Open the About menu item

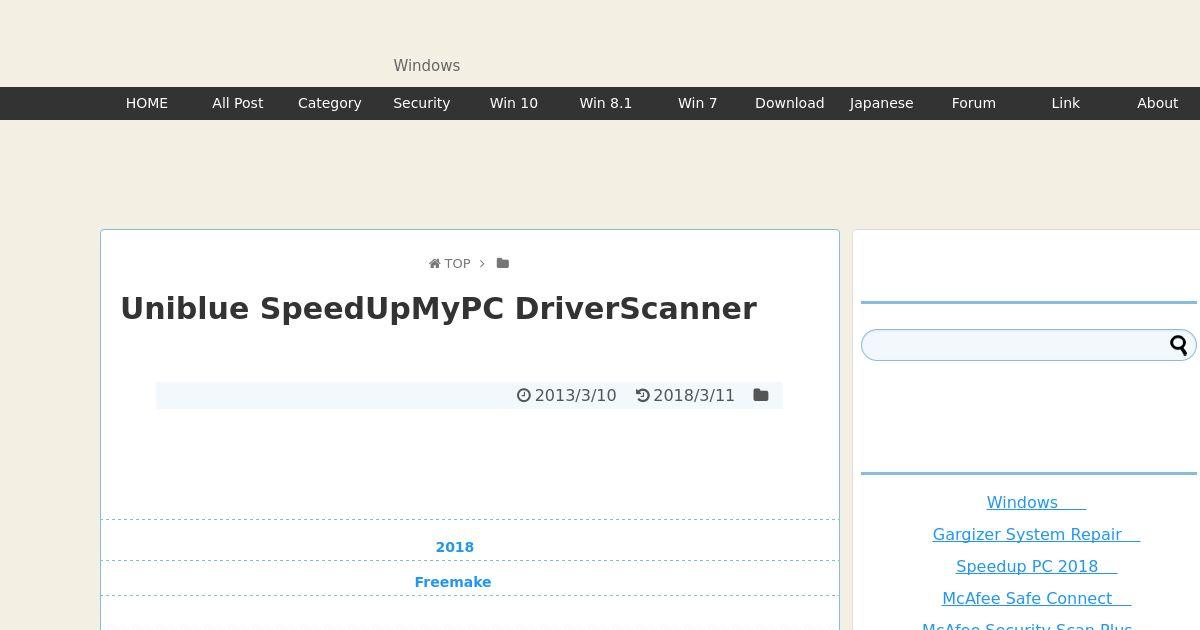click(x=1158, y=103)
